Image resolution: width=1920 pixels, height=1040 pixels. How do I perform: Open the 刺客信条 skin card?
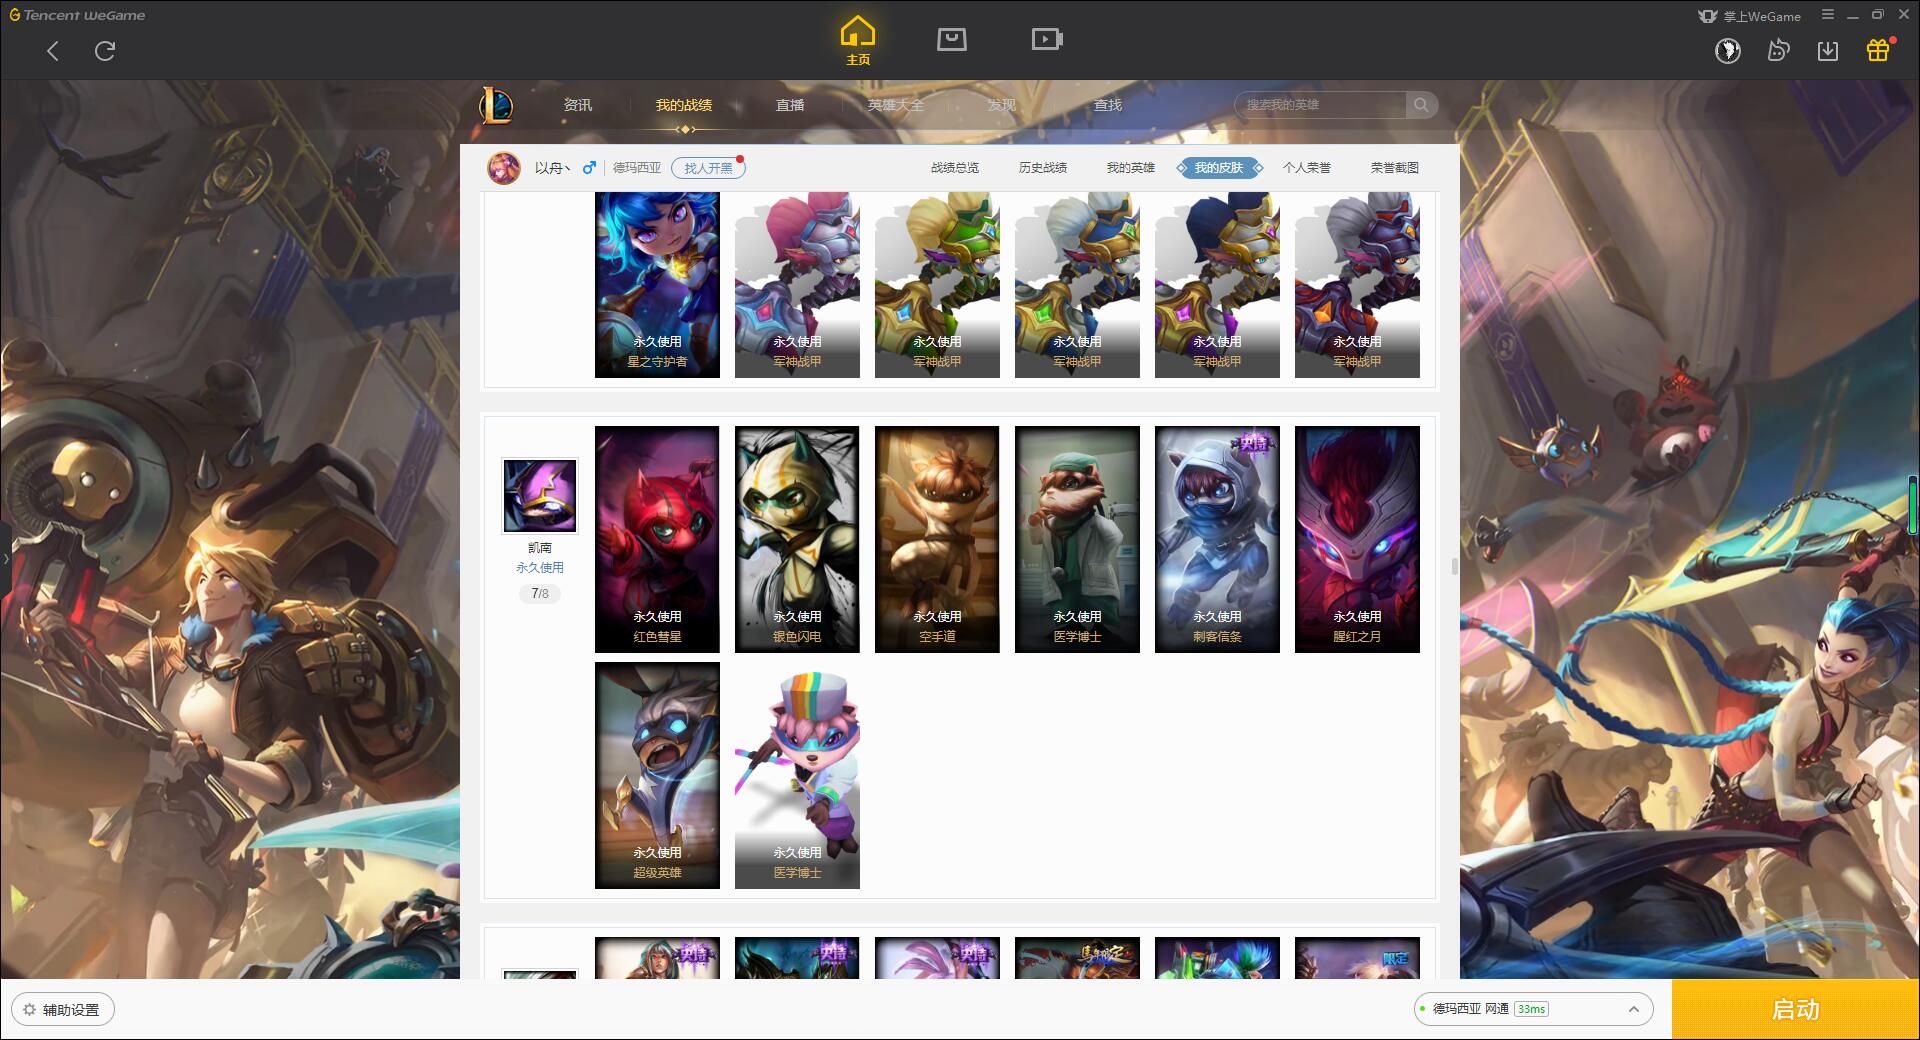click(x=1217, y=540)
